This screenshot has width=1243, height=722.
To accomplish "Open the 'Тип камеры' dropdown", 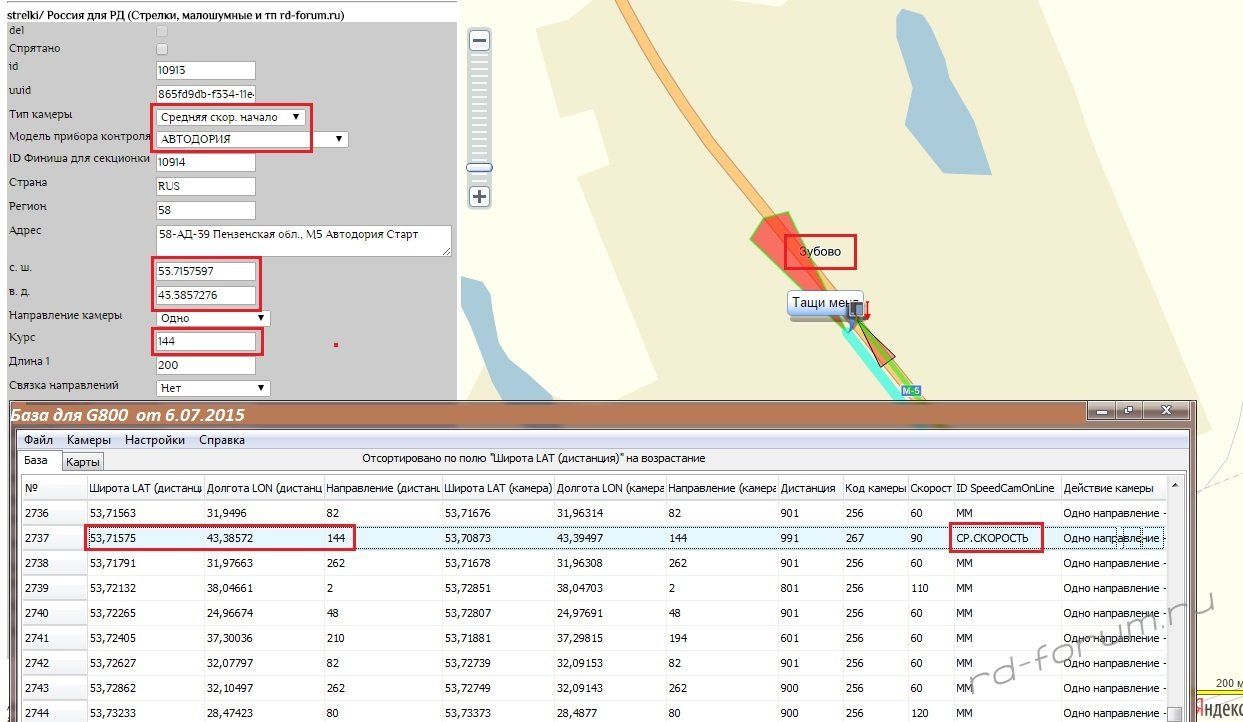I will pos(230,117).
